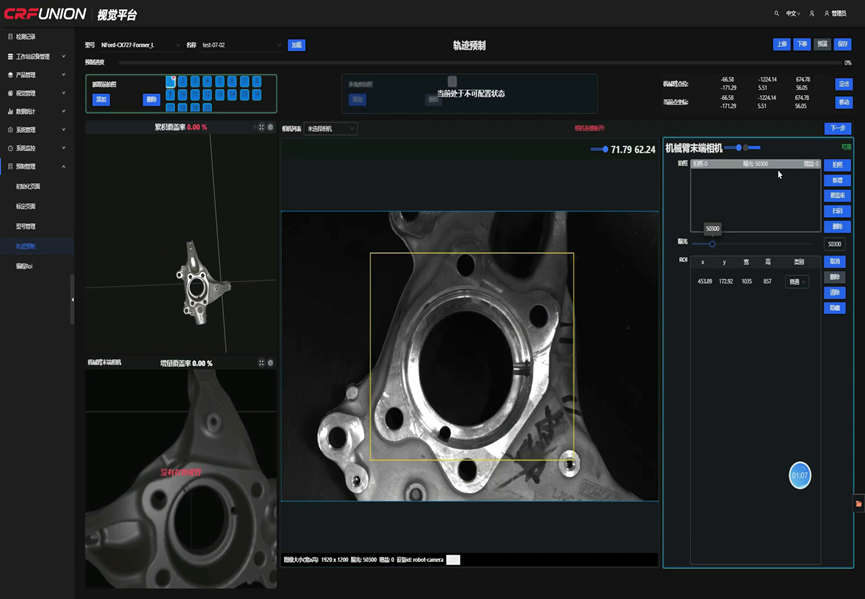The height and width of the screenshot is (599, 865).
Task: Open the user profile icon beside language selector
Action: pyautogui.click(x=812, y=14)
